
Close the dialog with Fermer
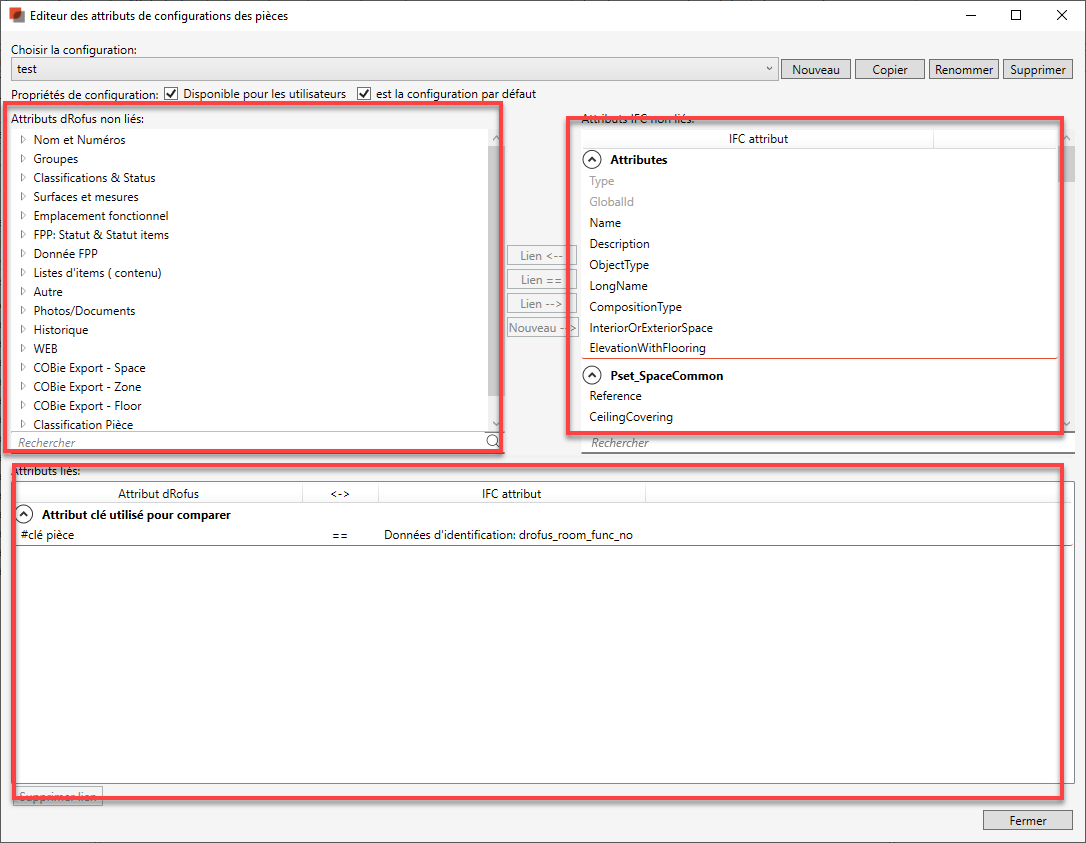(1027, 821)
